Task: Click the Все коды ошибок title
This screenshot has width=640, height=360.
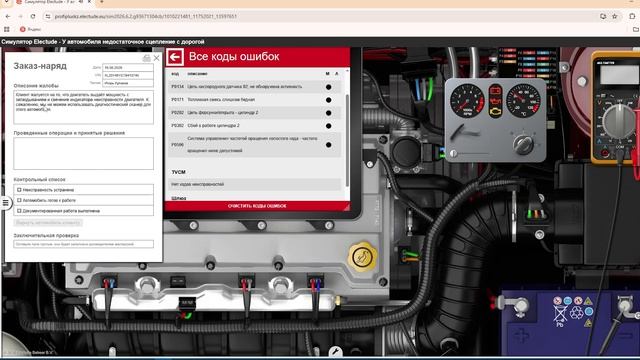Action: point(234,57)
